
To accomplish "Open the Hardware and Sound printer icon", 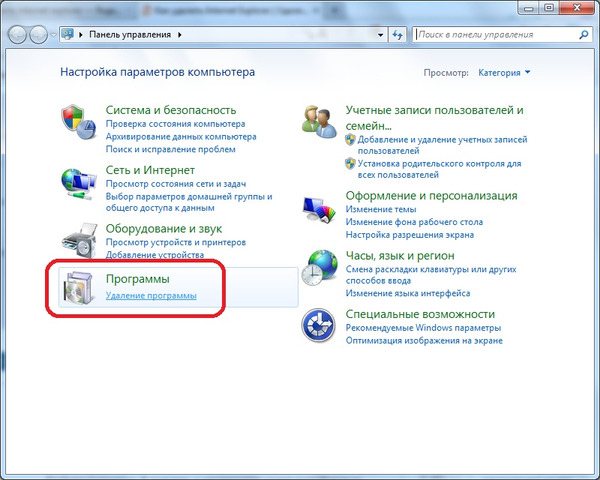I will point(79,240).
